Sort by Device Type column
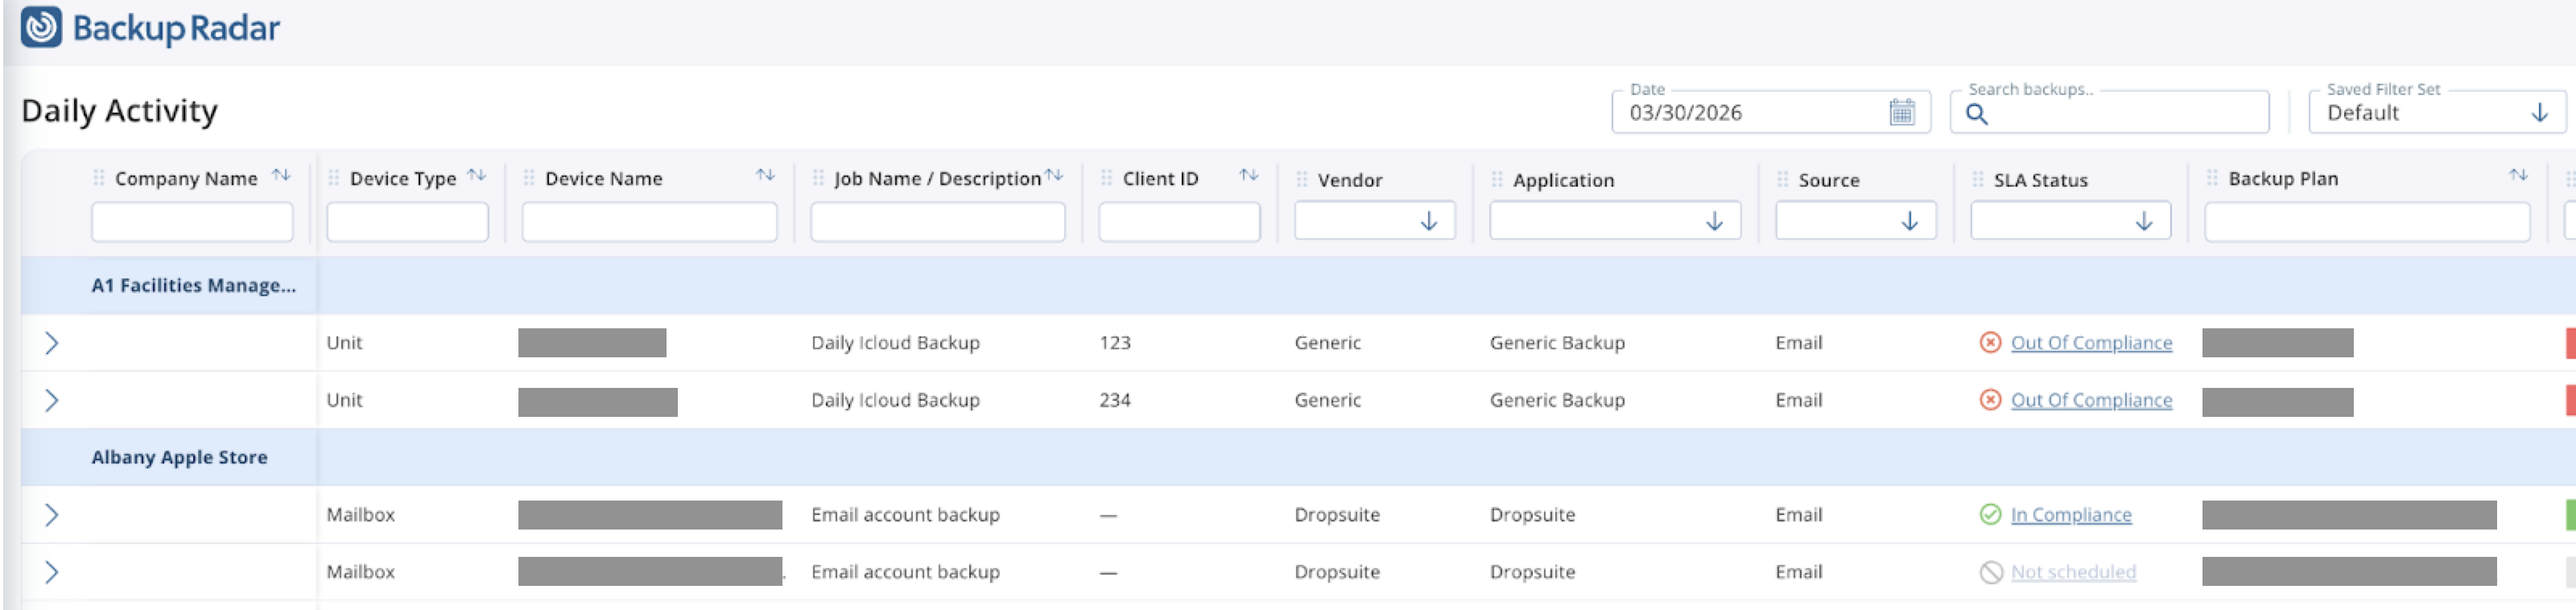The image size is (2576, 610). click(477, 175)
